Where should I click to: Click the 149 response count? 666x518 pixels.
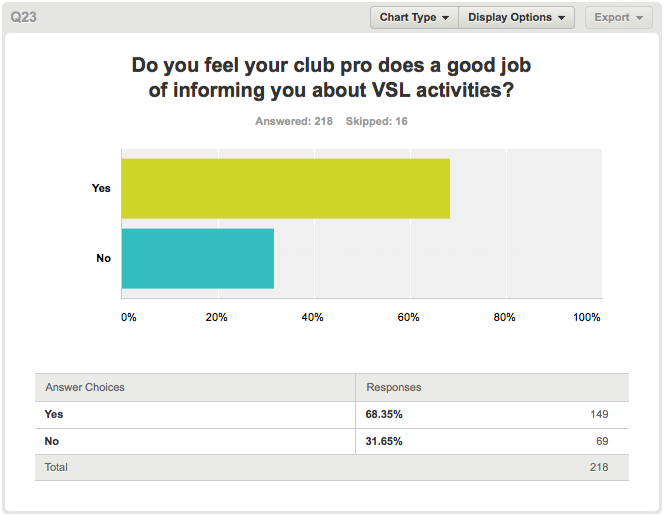tap(599, 414)
